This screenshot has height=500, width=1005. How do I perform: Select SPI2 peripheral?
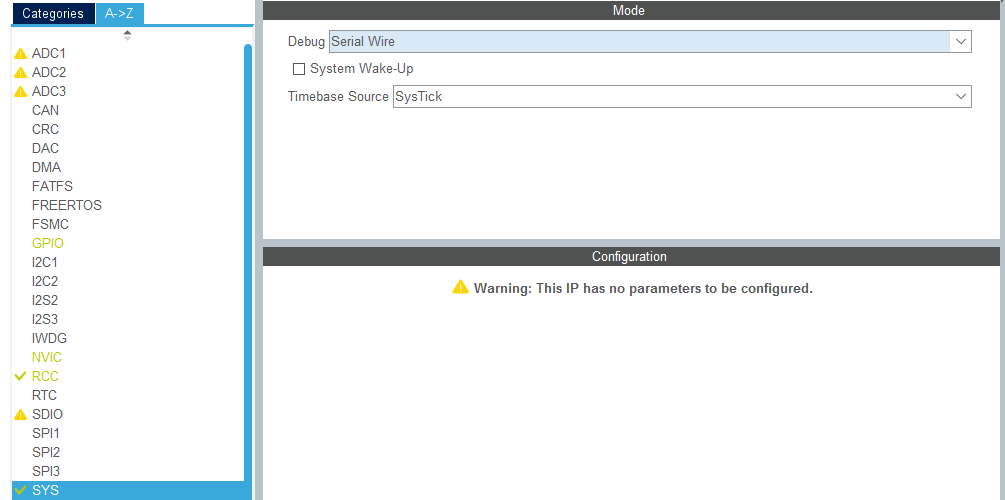pos(46,453)
